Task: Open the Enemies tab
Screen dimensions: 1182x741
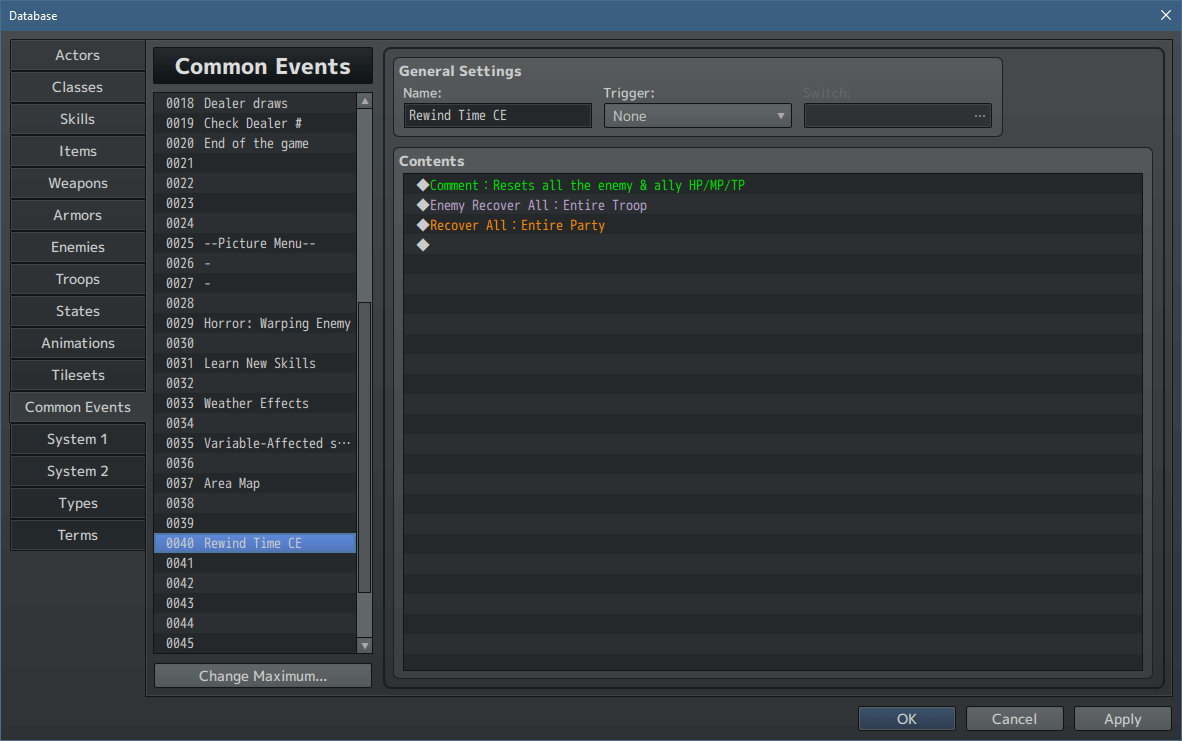Action: click(x=78, y=247)
